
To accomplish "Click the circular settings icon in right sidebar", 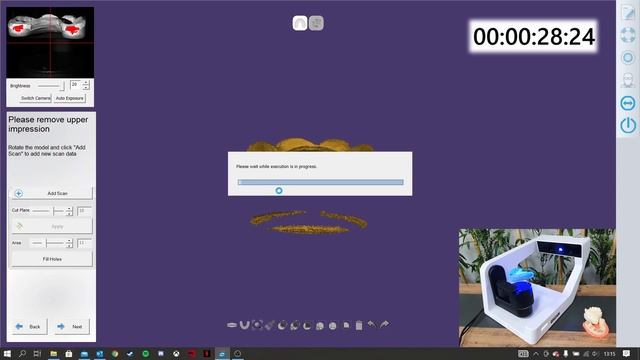I will click(628, 58).
